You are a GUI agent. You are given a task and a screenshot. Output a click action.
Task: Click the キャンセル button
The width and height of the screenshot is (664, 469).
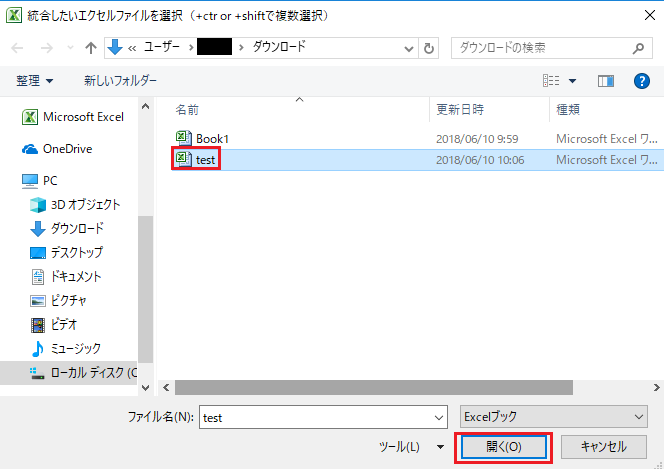[x=603, y=447]
